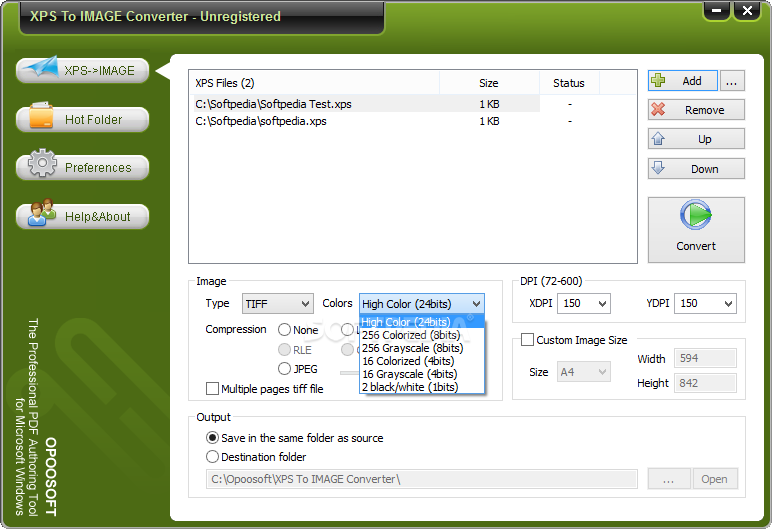
Task: Start conversion with the Convert button
Action: [x=696, y=230]
